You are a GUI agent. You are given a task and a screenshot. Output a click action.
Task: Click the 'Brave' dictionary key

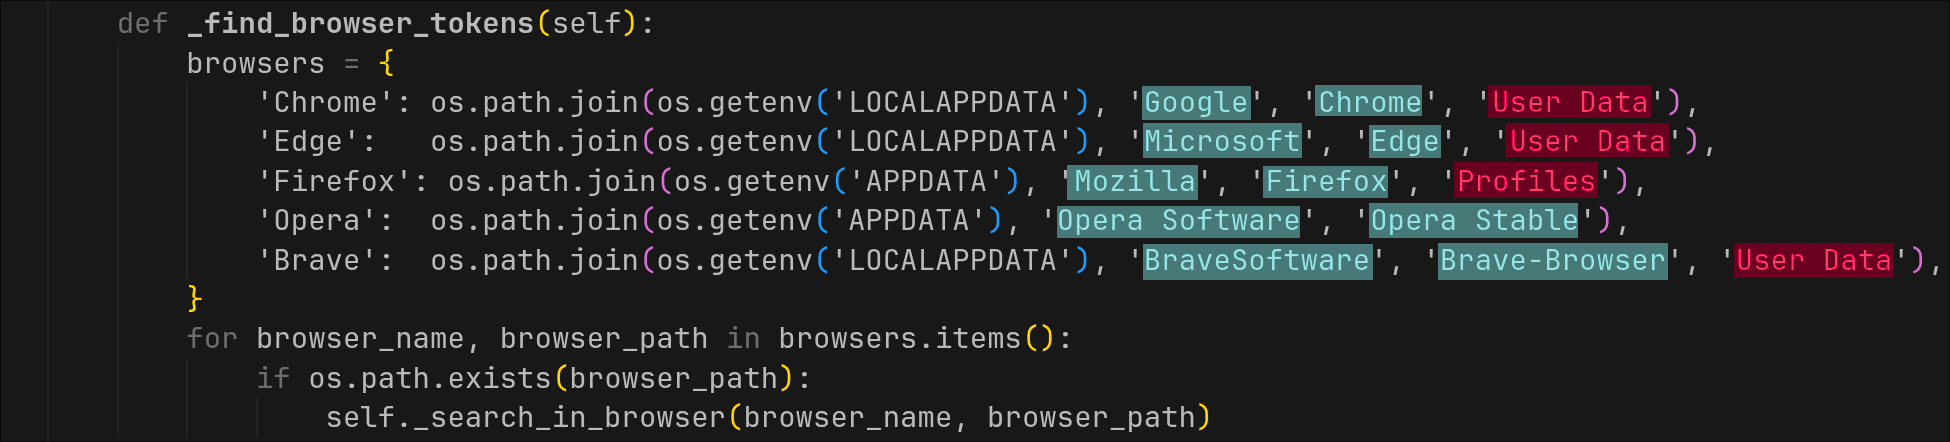point(316,260)
